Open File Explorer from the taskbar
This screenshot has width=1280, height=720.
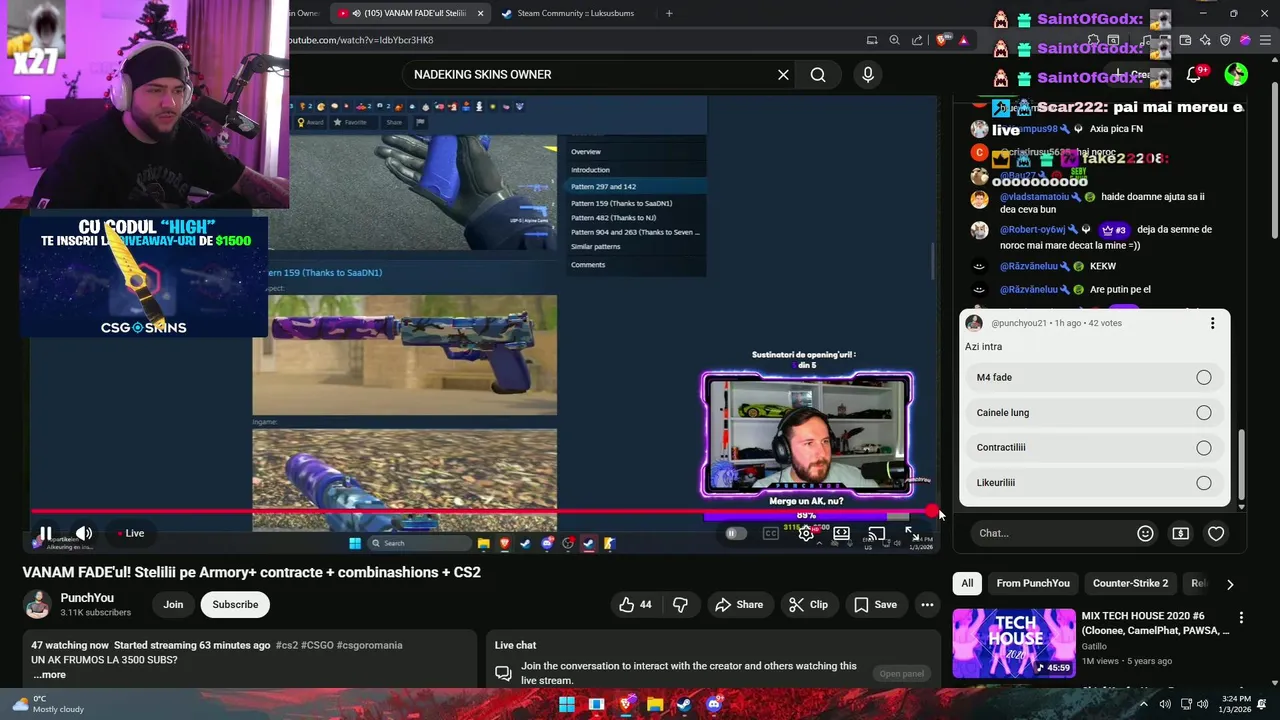pos(655,704)
